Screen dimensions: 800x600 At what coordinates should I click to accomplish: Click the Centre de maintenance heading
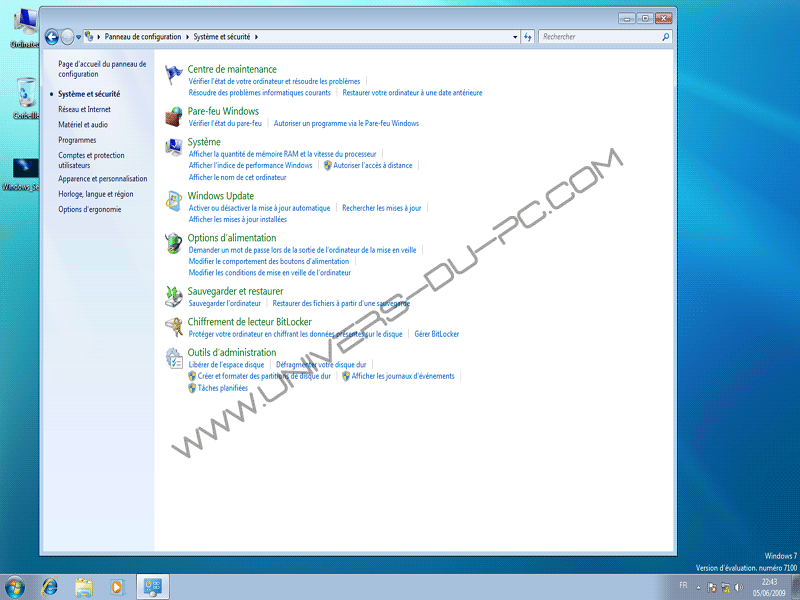tap(232, 69)
